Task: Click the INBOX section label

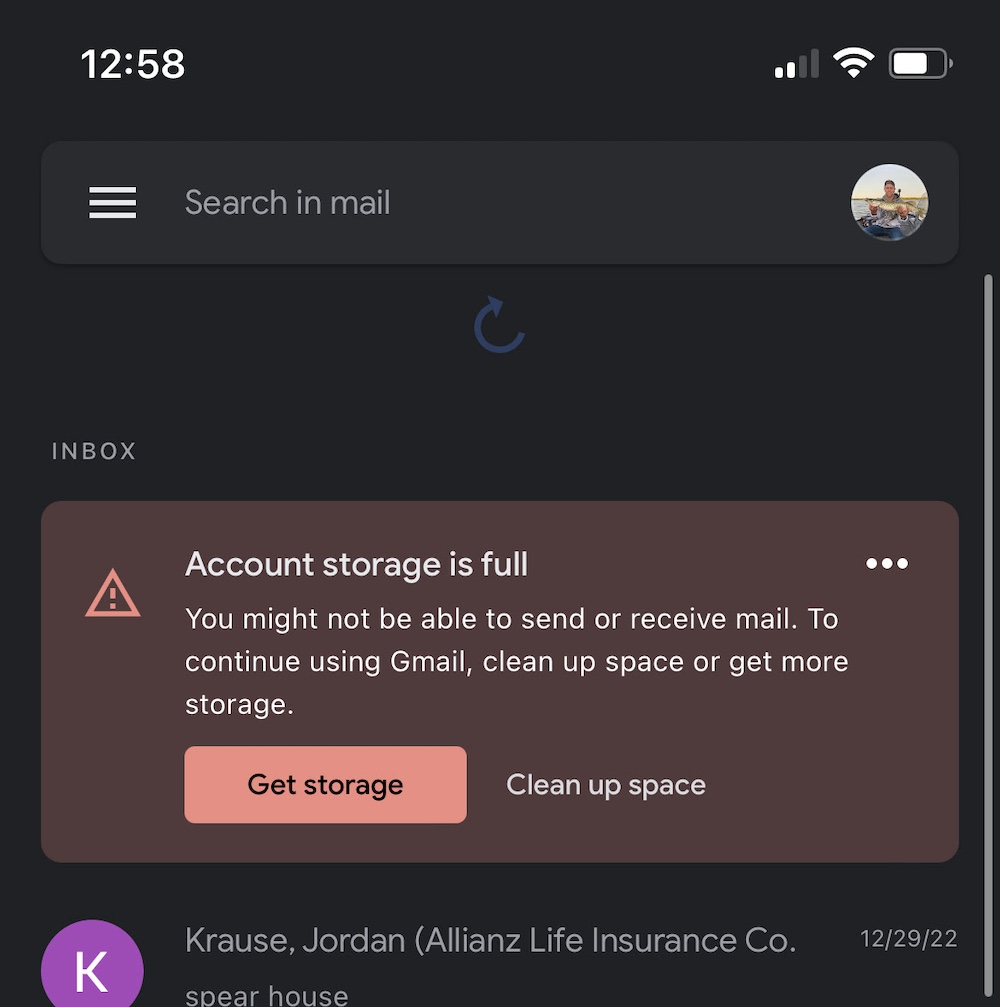Action: point(94,451)
